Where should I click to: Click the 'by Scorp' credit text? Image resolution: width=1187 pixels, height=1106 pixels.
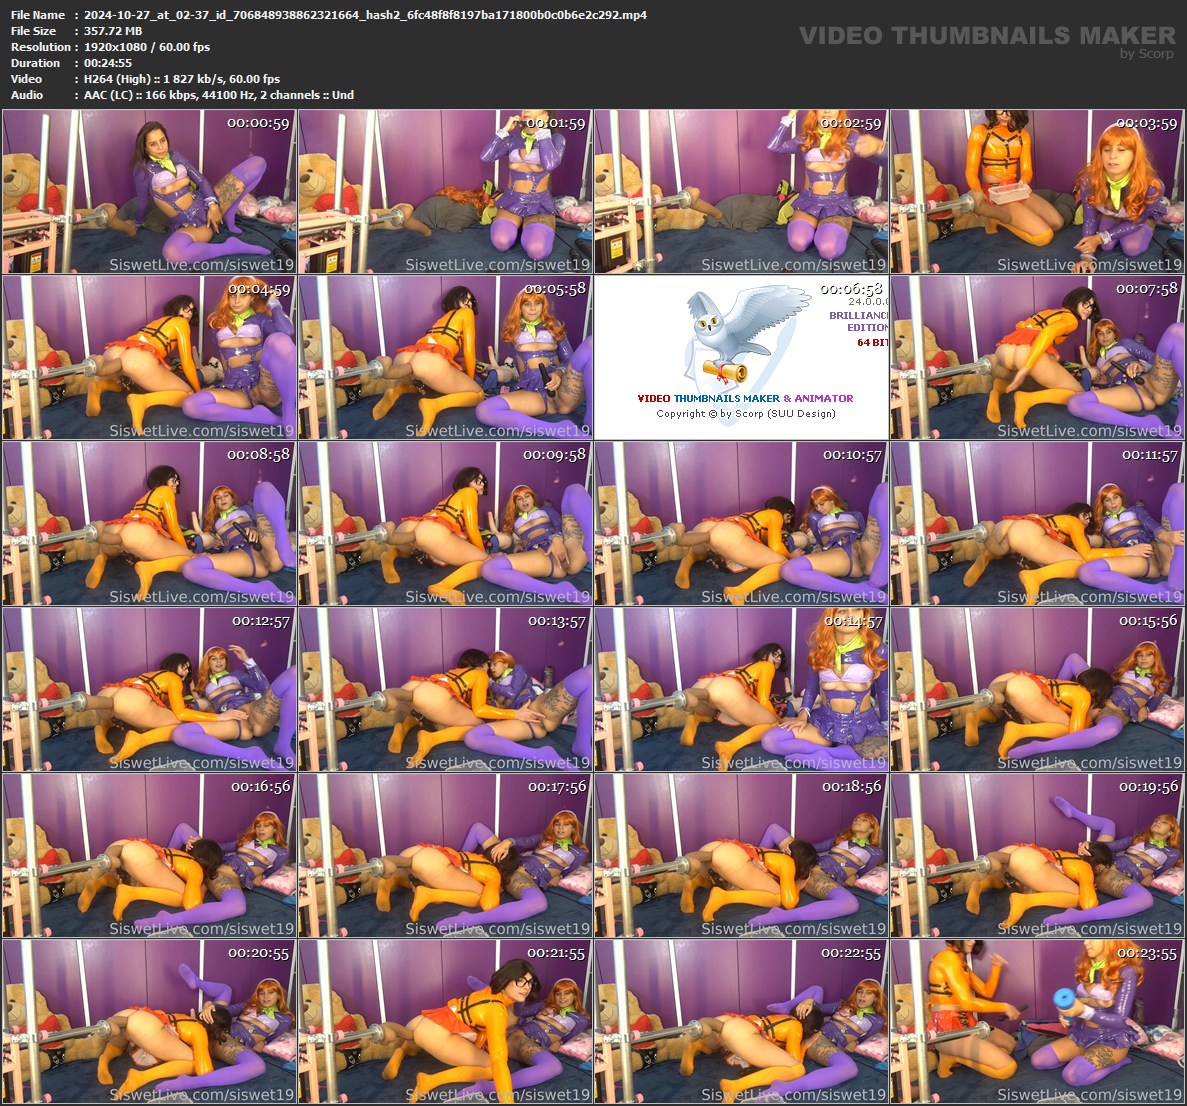[x=1147, y=54]
